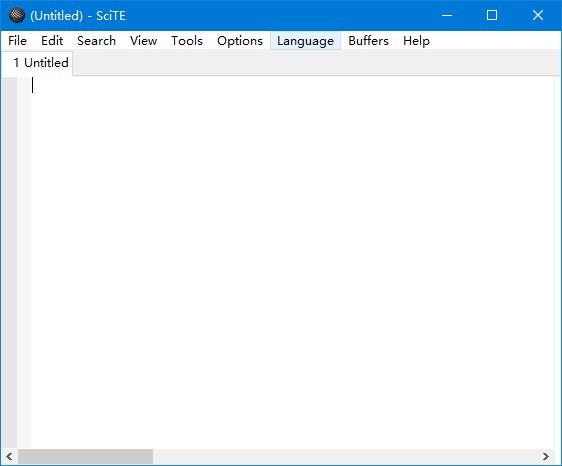
Task: Minimize the SciTE window
Action: 447,15
